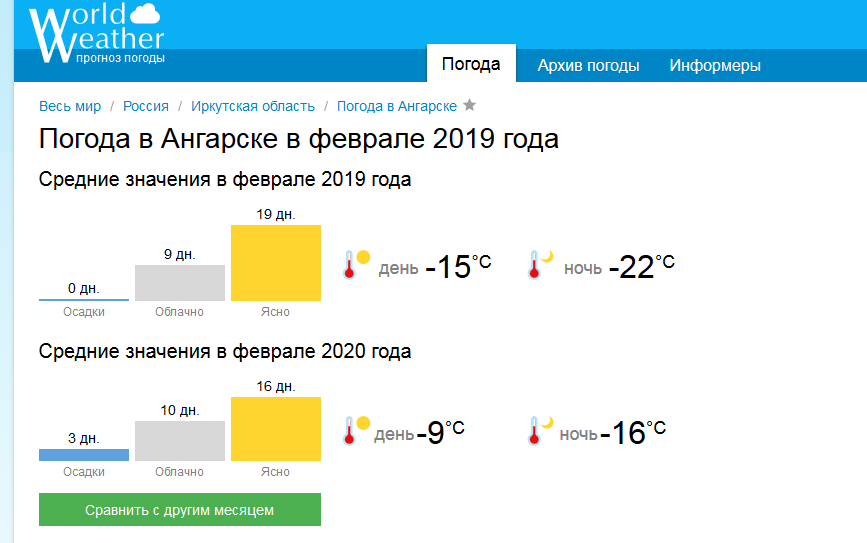The image size is (867, 543).
Task: Switch to the Архив погоды tab
Action: pos(588,66)
